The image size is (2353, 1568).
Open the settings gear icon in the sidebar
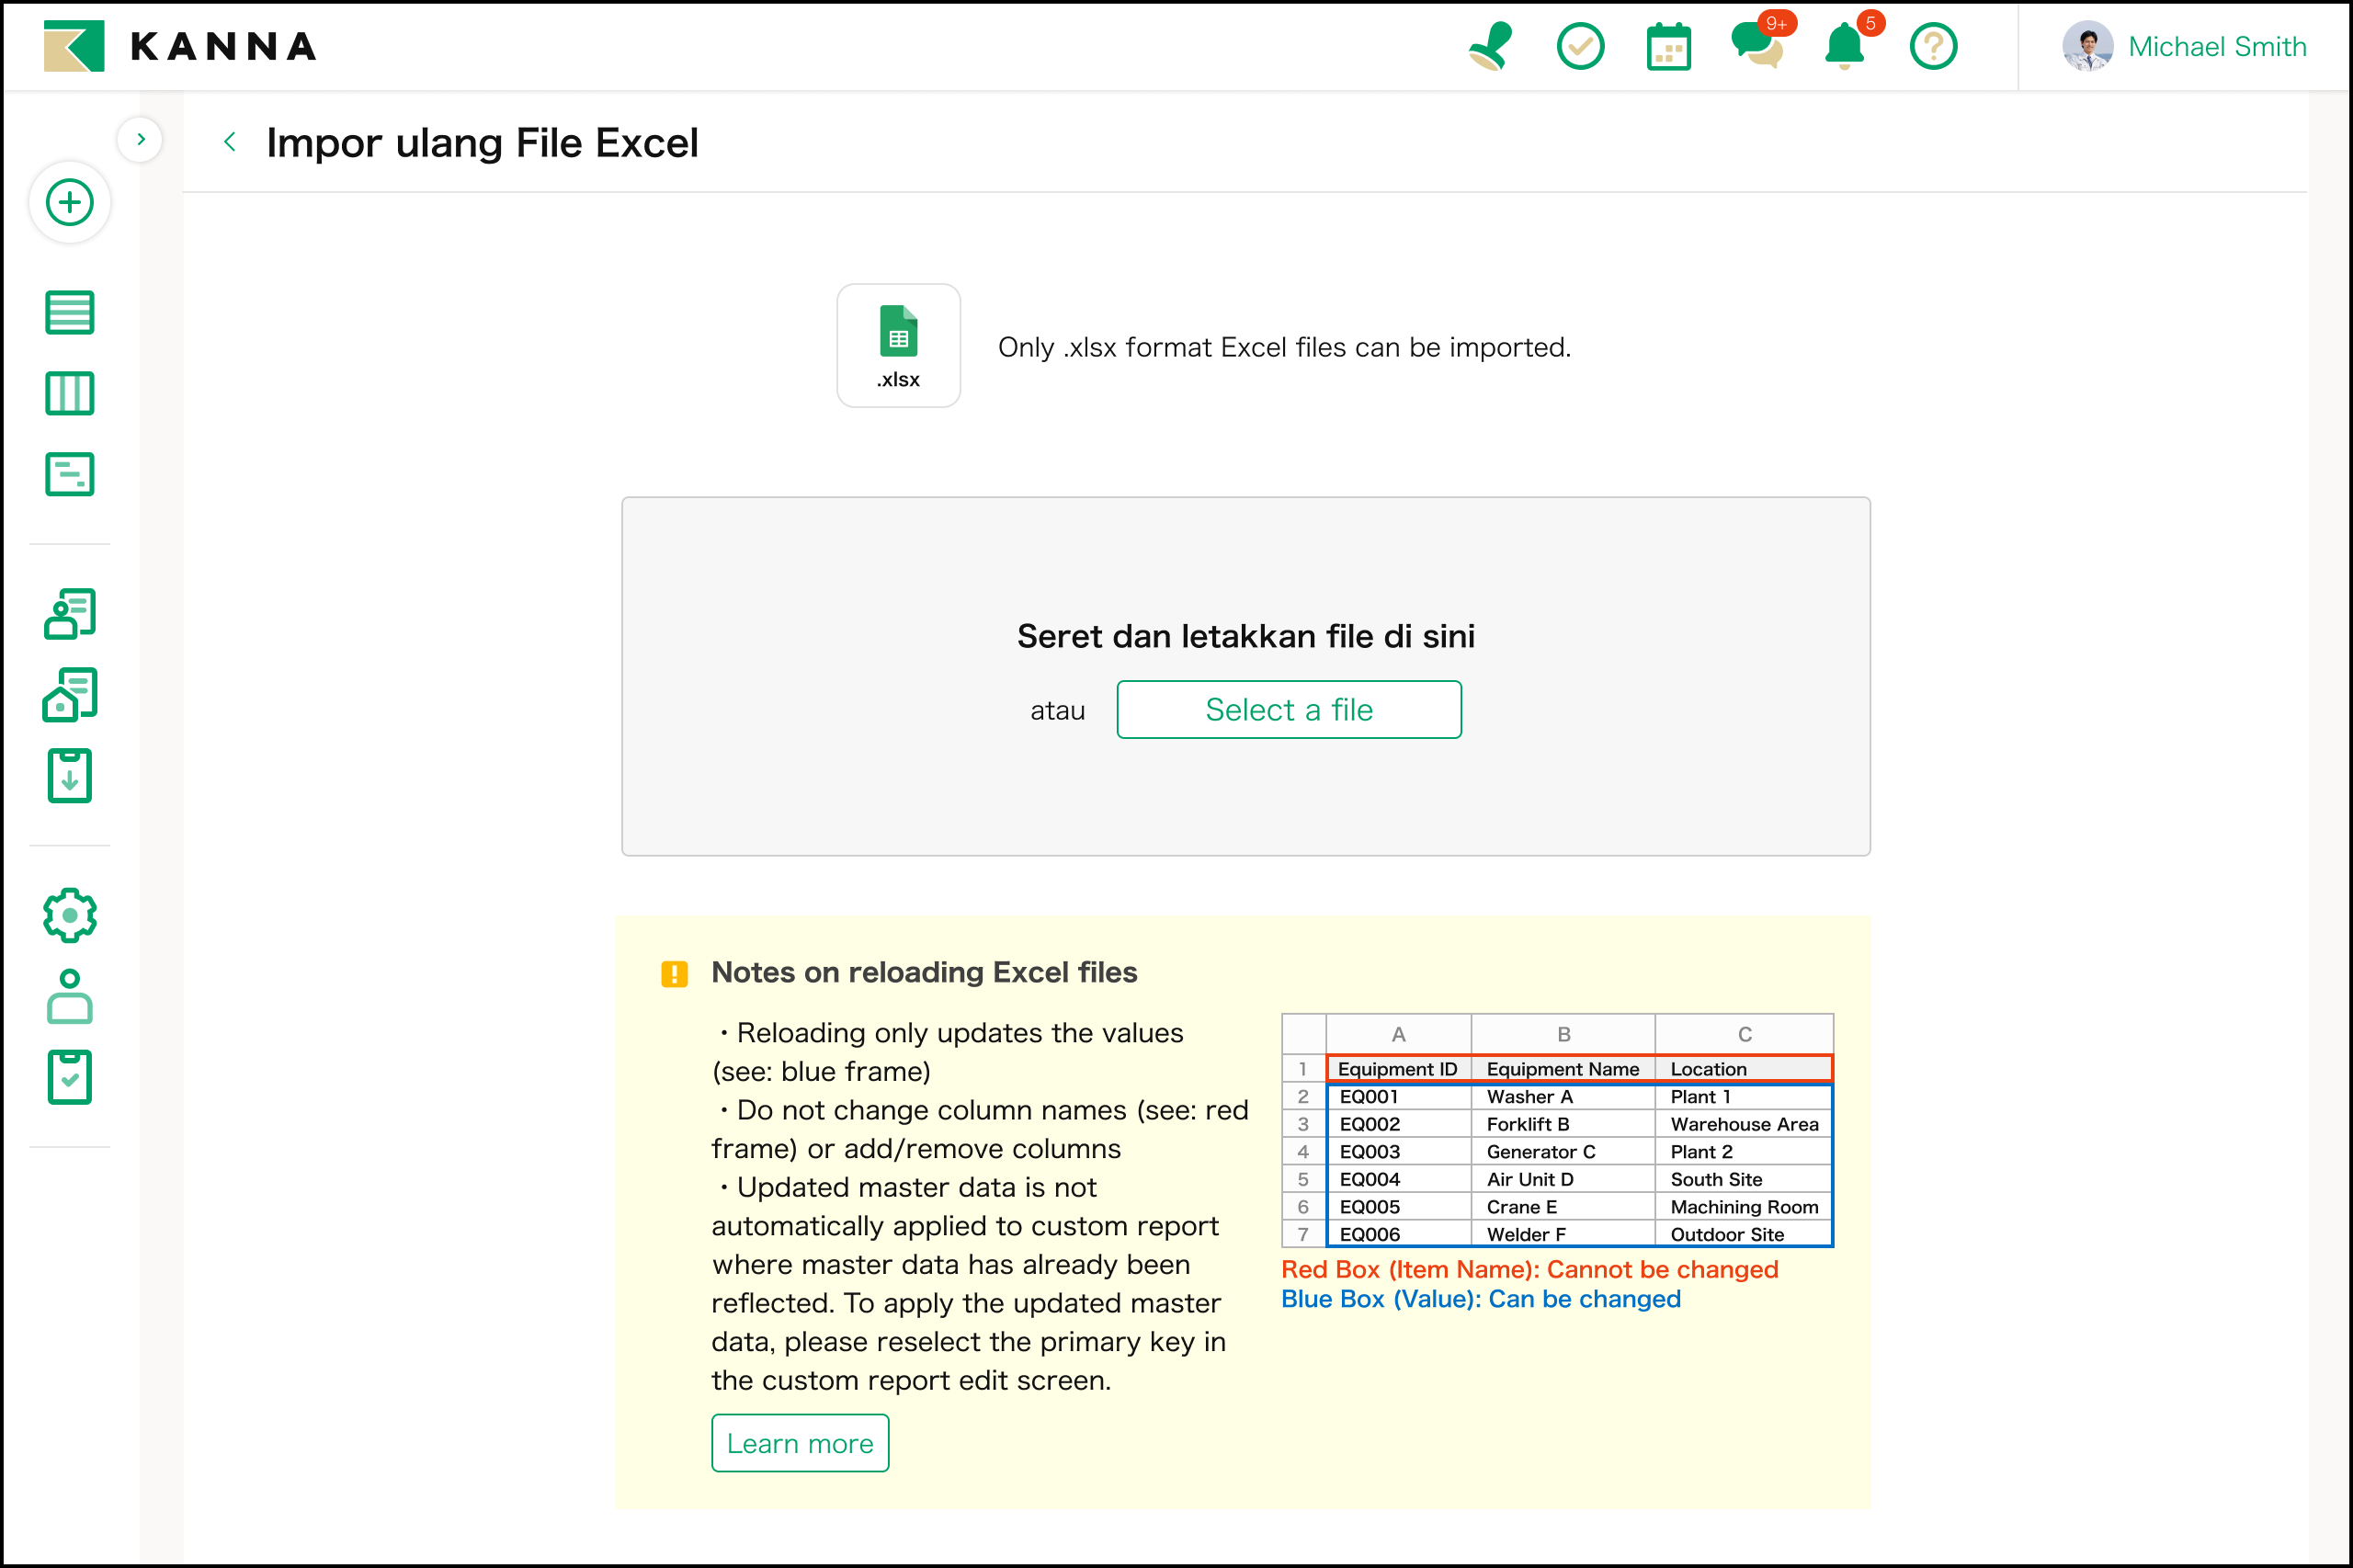click(x=70, y=915)
